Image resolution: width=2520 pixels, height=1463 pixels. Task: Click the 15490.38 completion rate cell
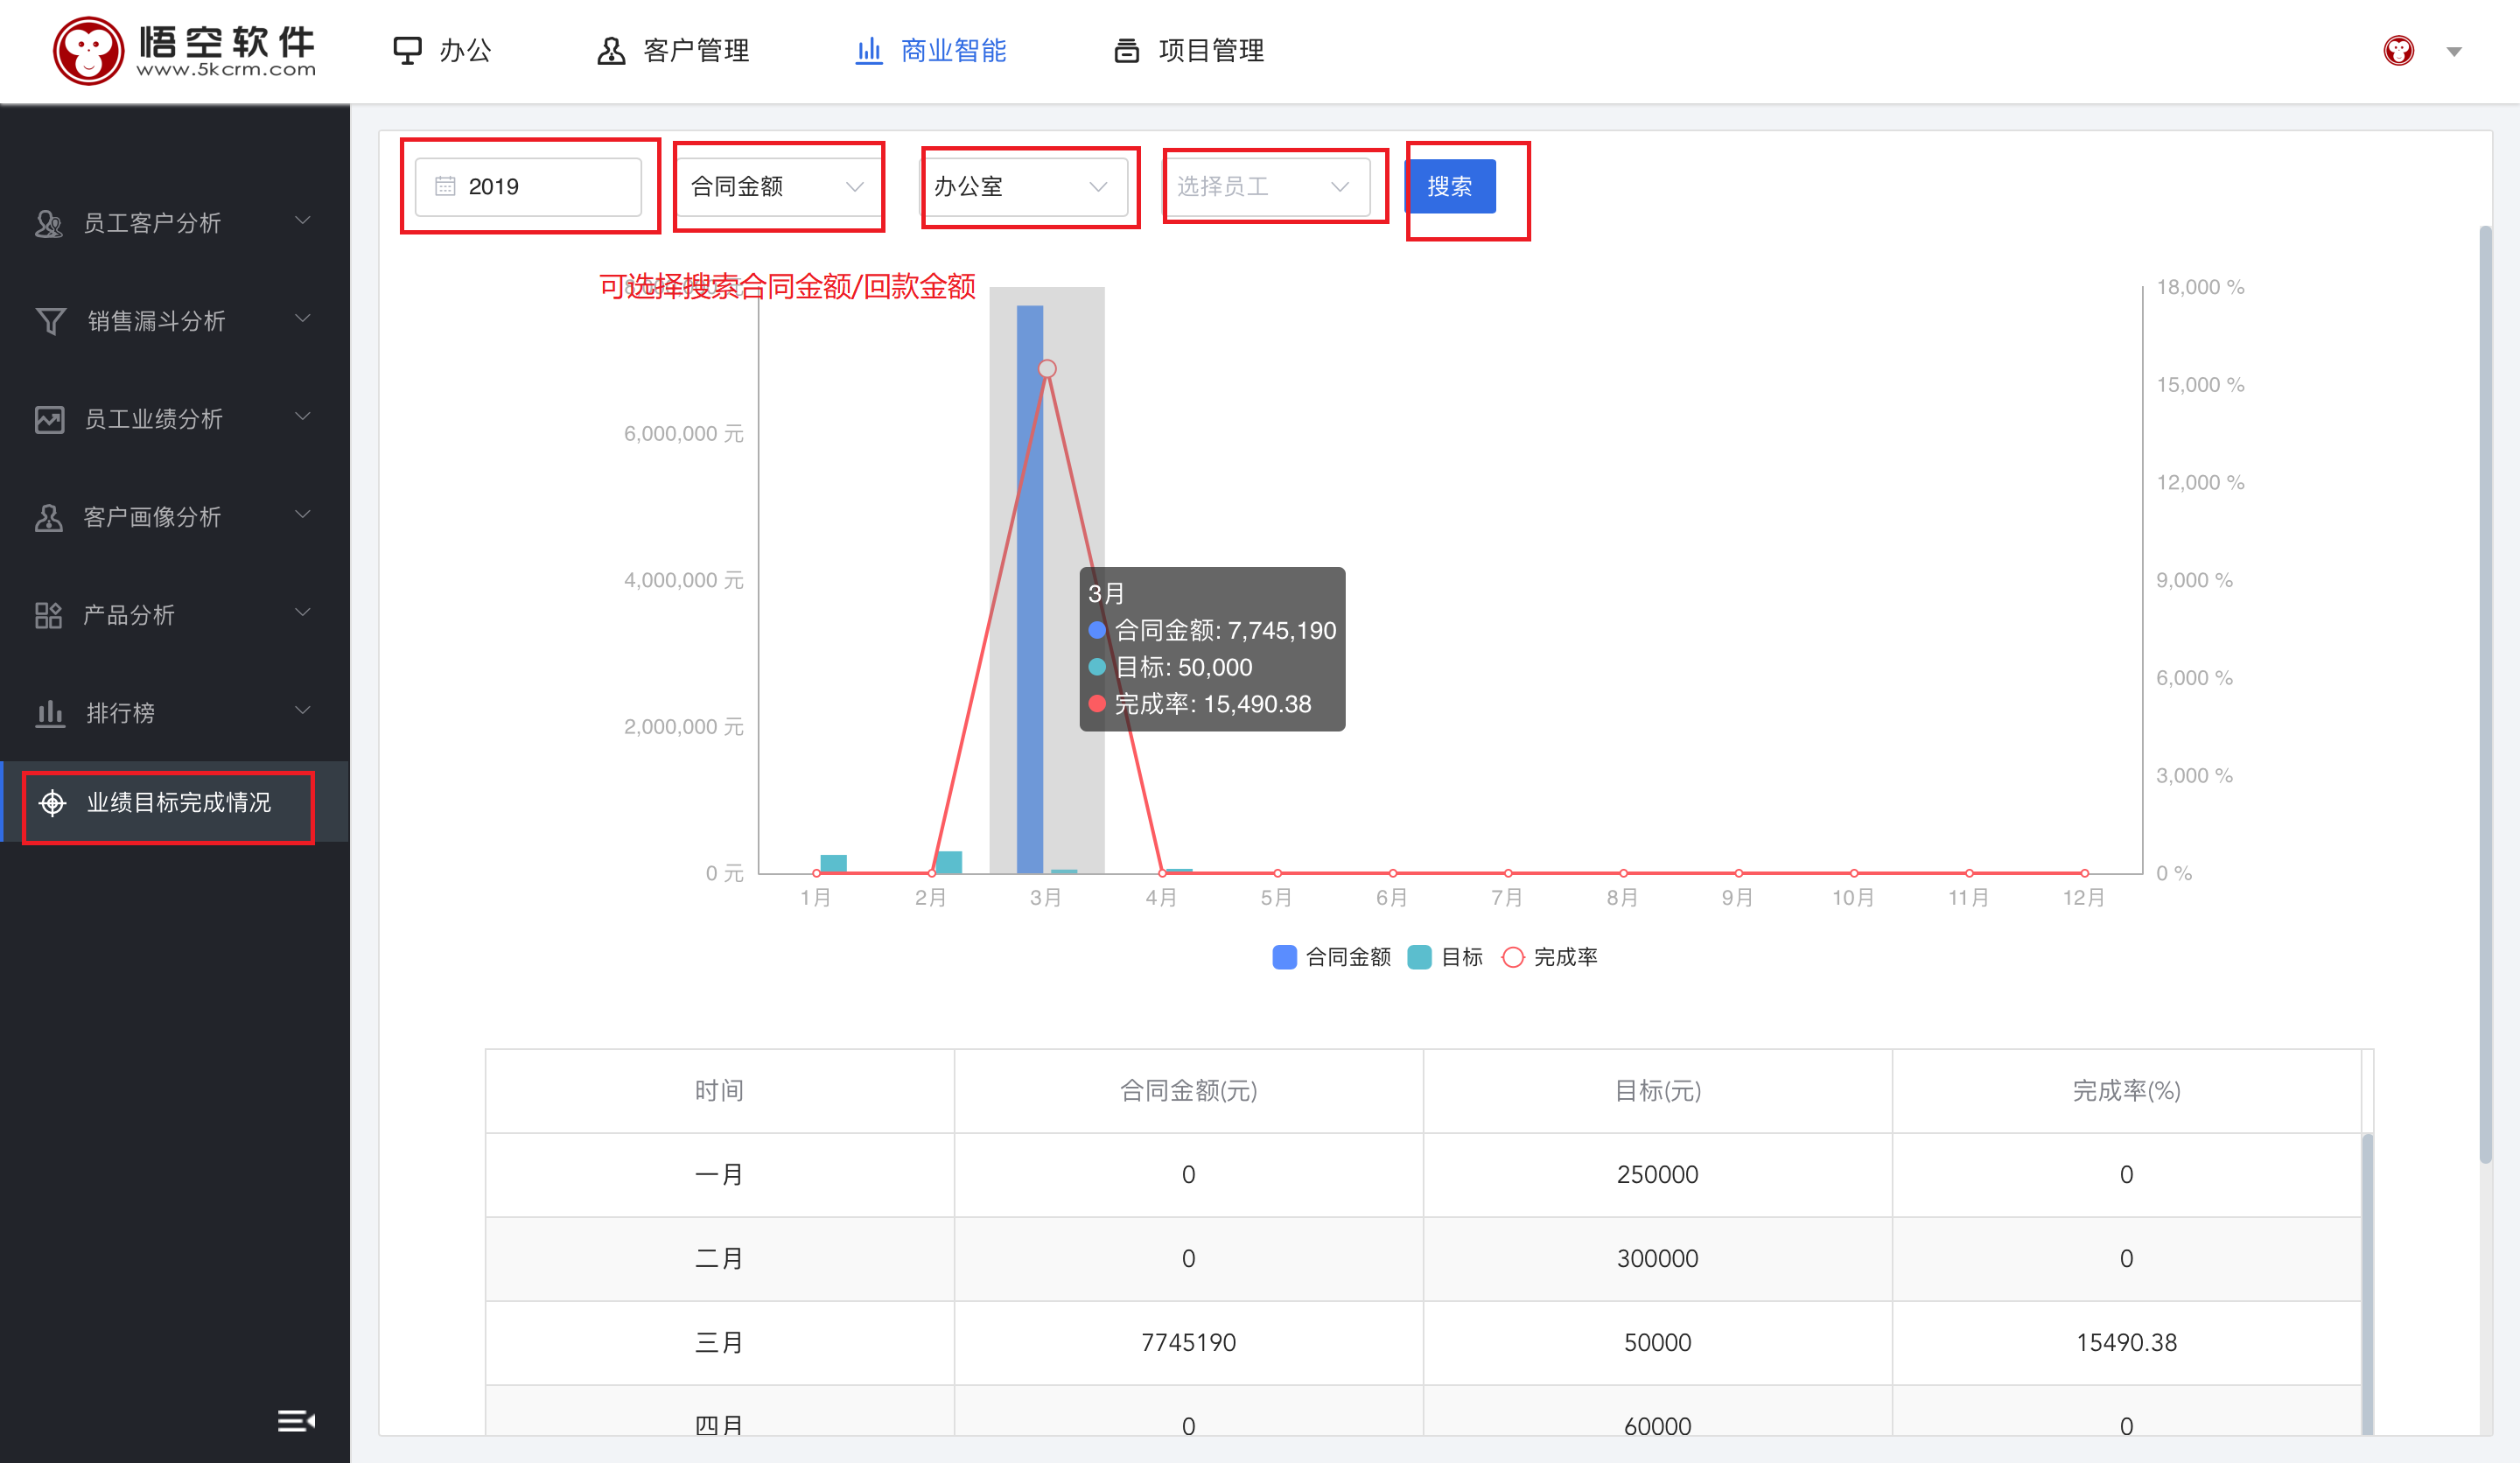coord(2126,1343)
